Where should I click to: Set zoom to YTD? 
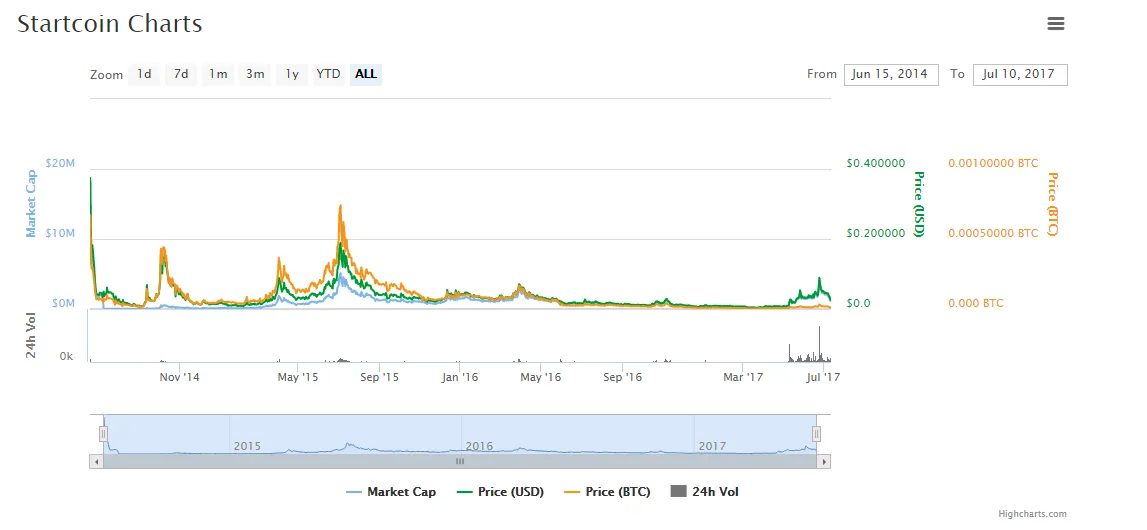click(328, 74)
